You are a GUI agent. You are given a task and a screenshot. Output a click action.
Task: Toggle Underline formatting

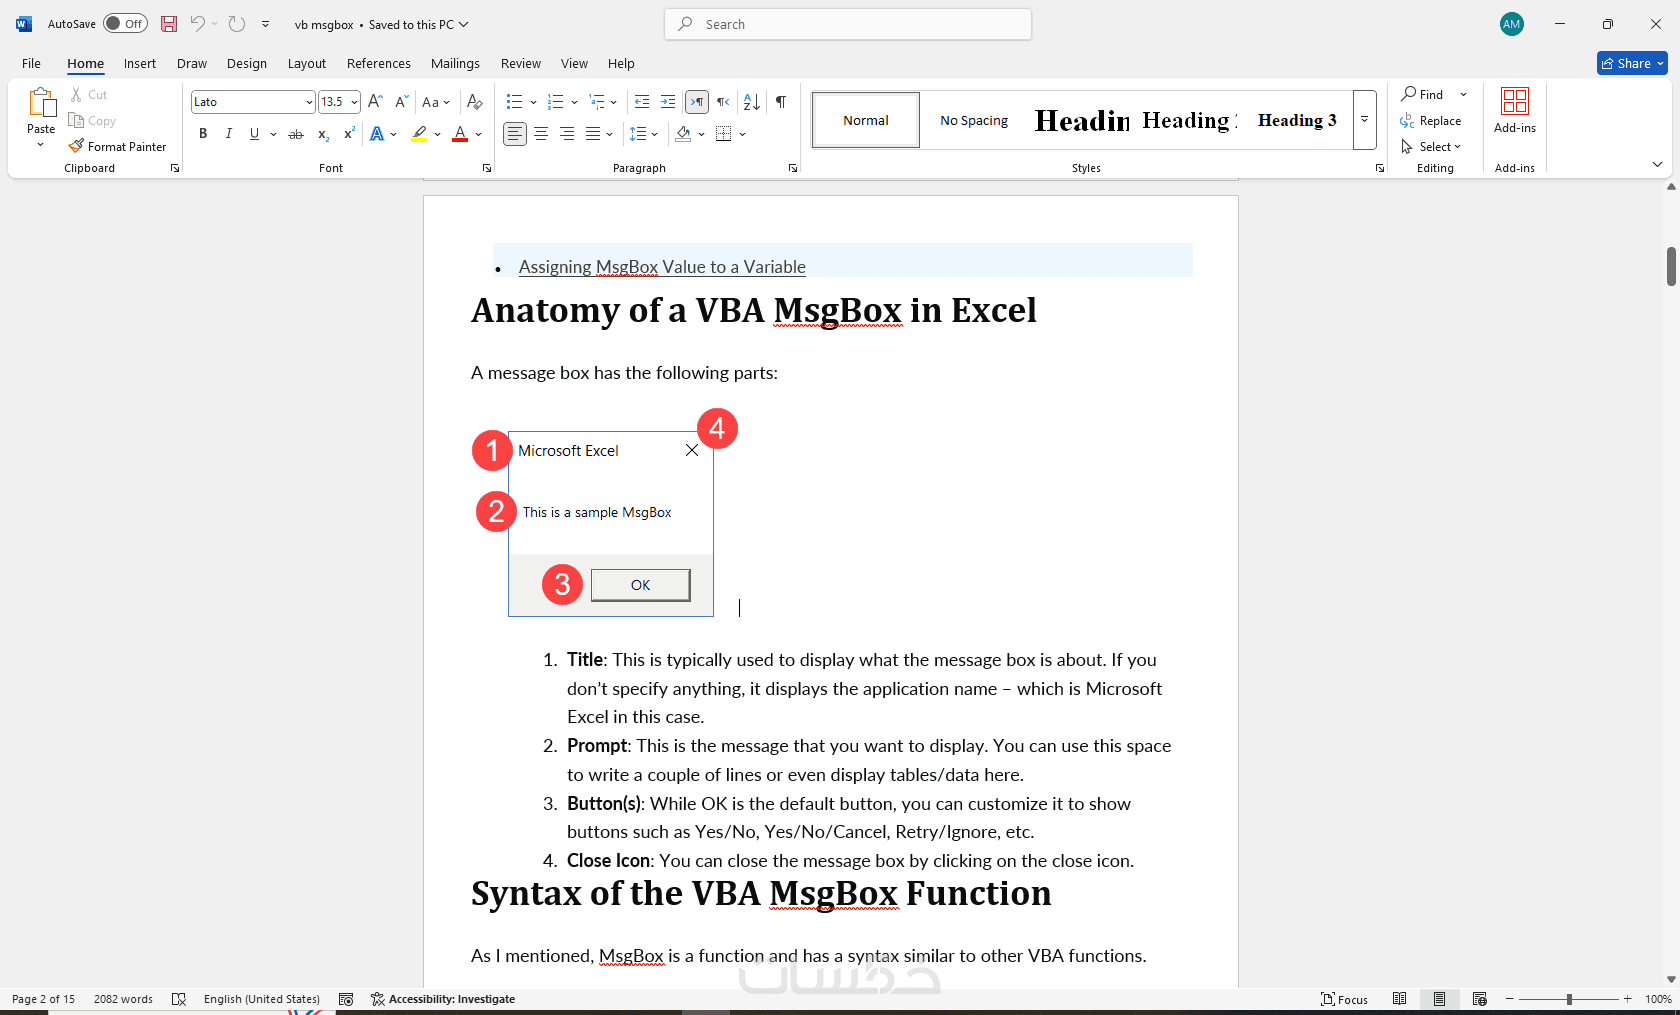point(255,134)
